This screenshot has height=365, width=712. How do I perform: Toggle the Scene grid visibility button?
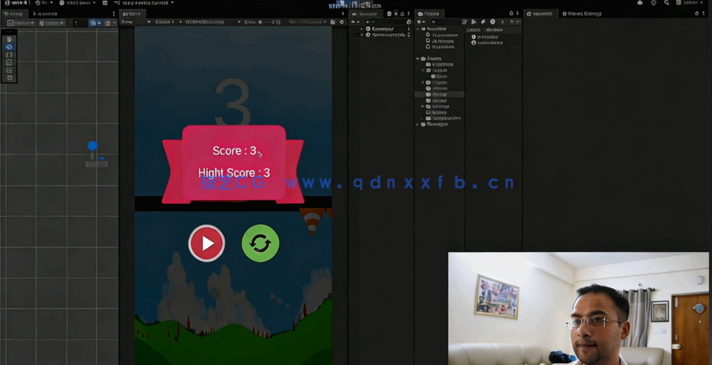pos(94,23)
